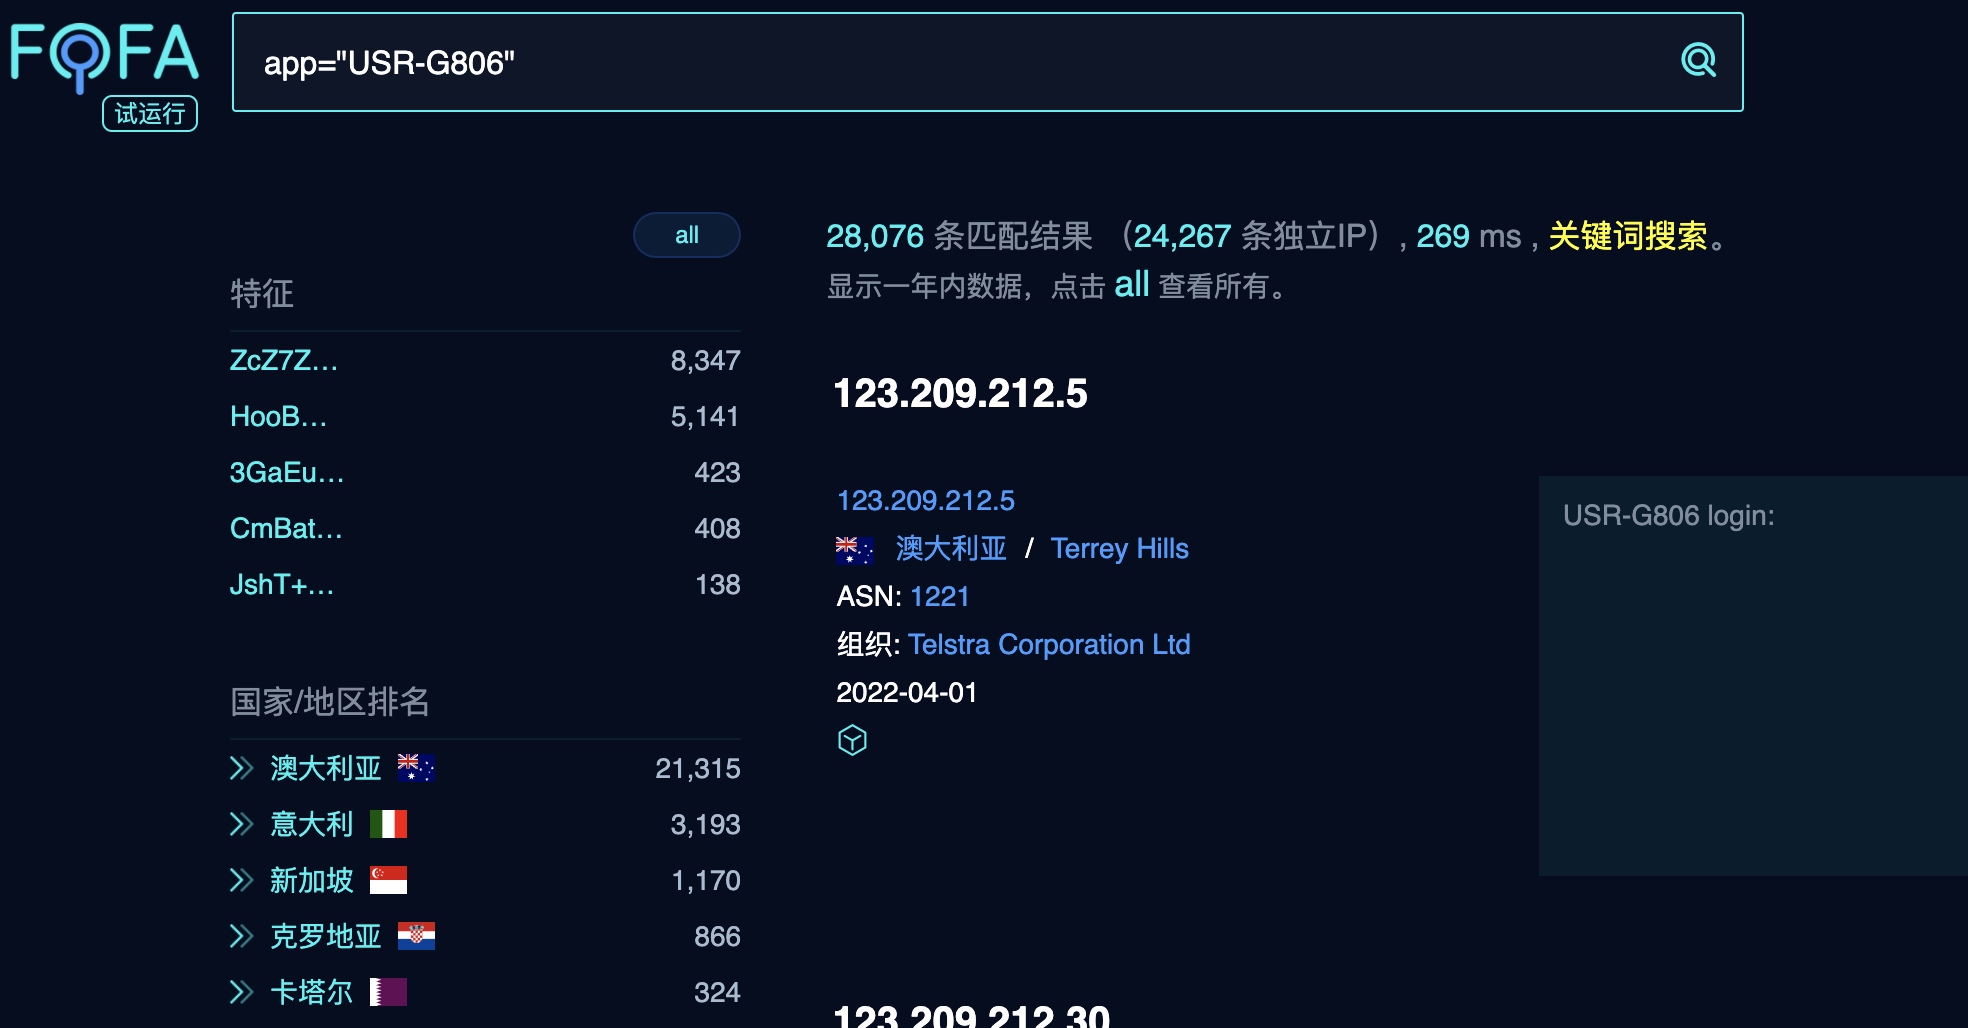Image resolution: width=1968 pixels, height=1028 pixels.
Task: Click the Italy flag in country ranking
Action: point(388,824)
